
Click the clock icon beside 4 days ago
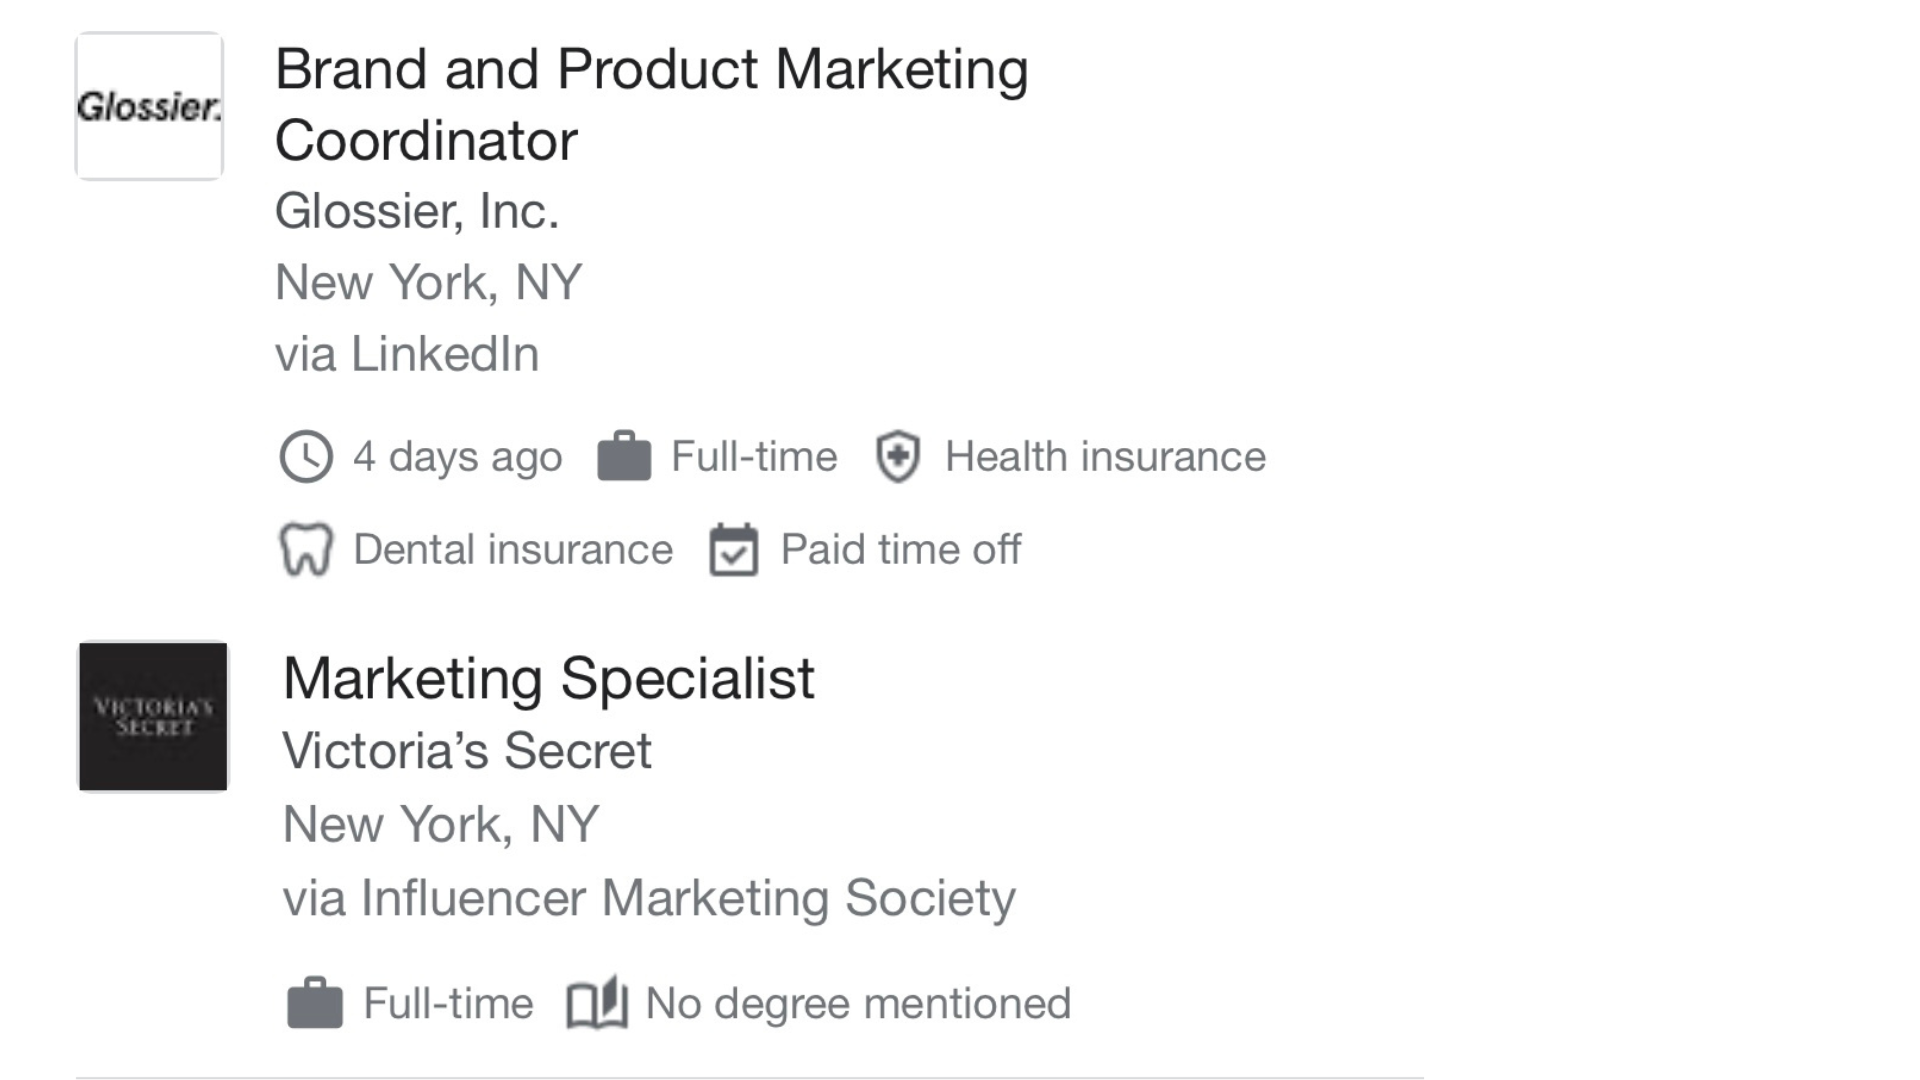tap(305, 457)
